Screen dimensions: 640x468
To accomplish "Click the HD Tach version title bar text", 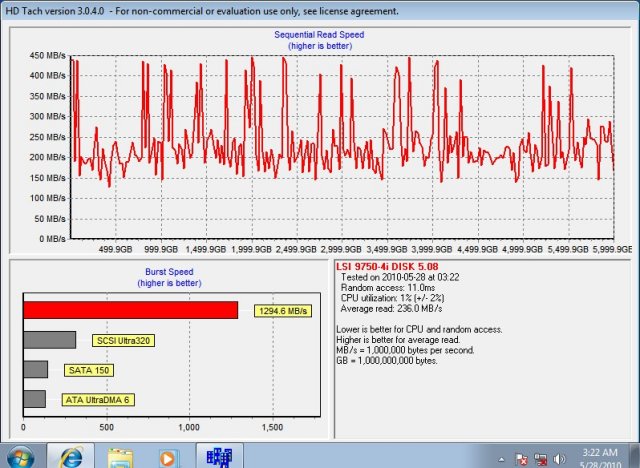I will point(202,11).
